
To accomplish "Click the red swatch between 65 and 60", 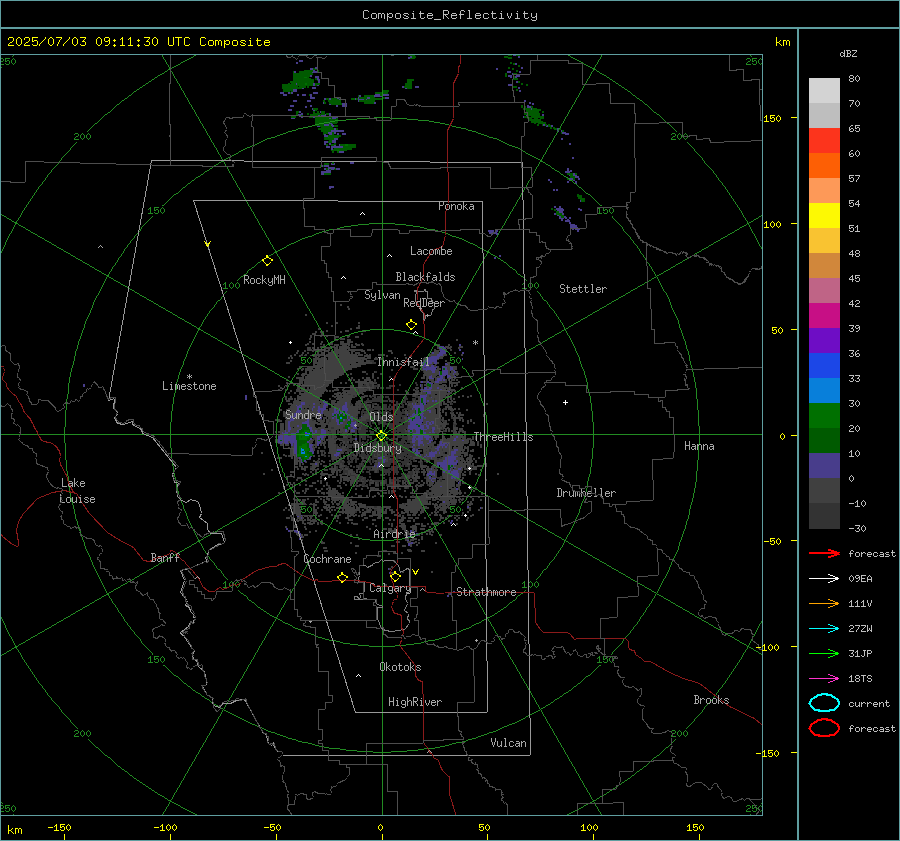I will pyautogui.click(x=824, y=141).
